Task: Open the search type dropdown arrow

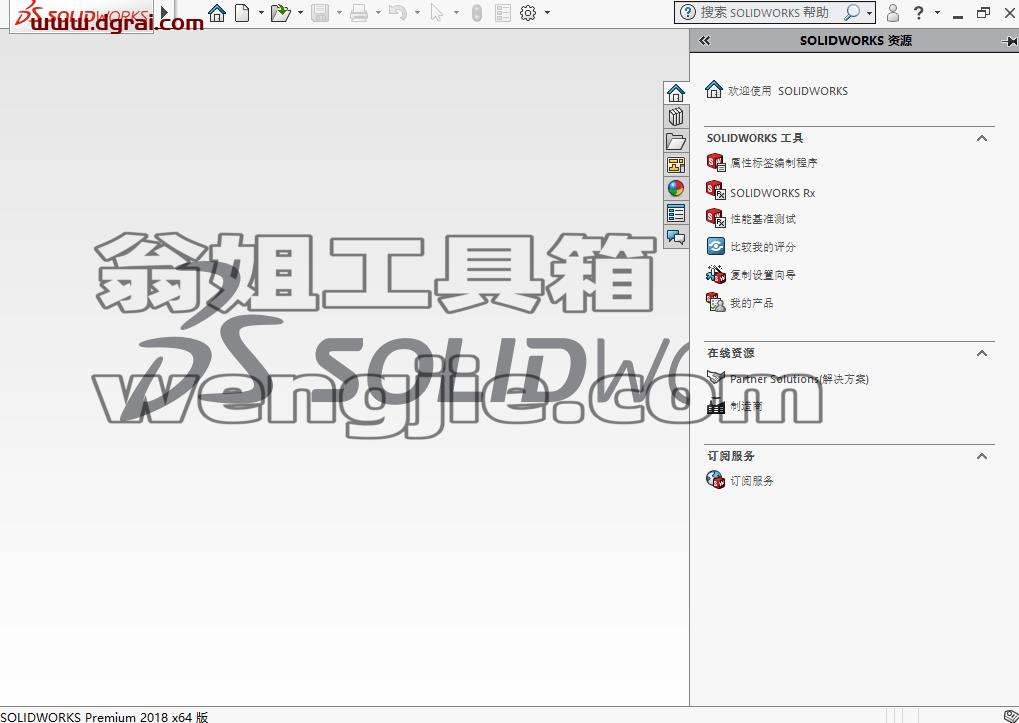Action: pos(869,13)
